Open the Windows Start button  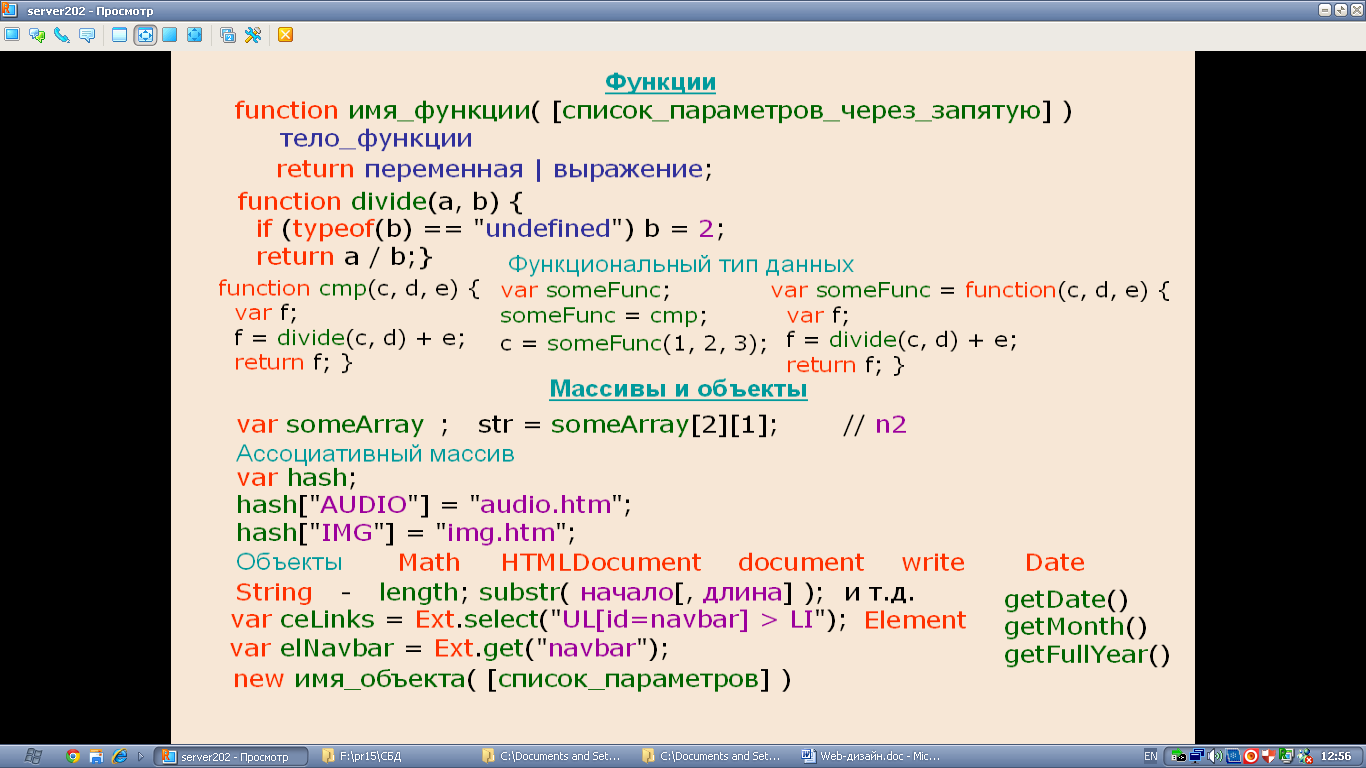click(32, 756)
